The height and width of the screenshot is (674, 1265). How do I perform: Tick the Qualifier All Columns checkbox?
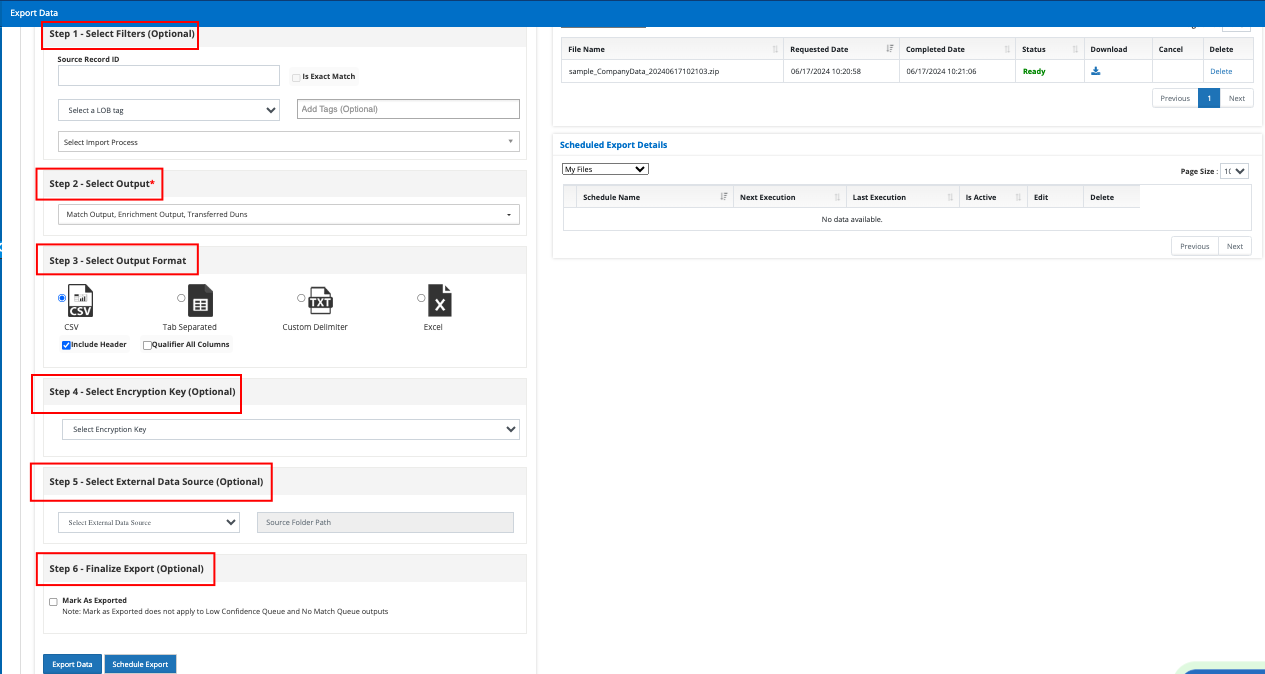coord(147,345)
